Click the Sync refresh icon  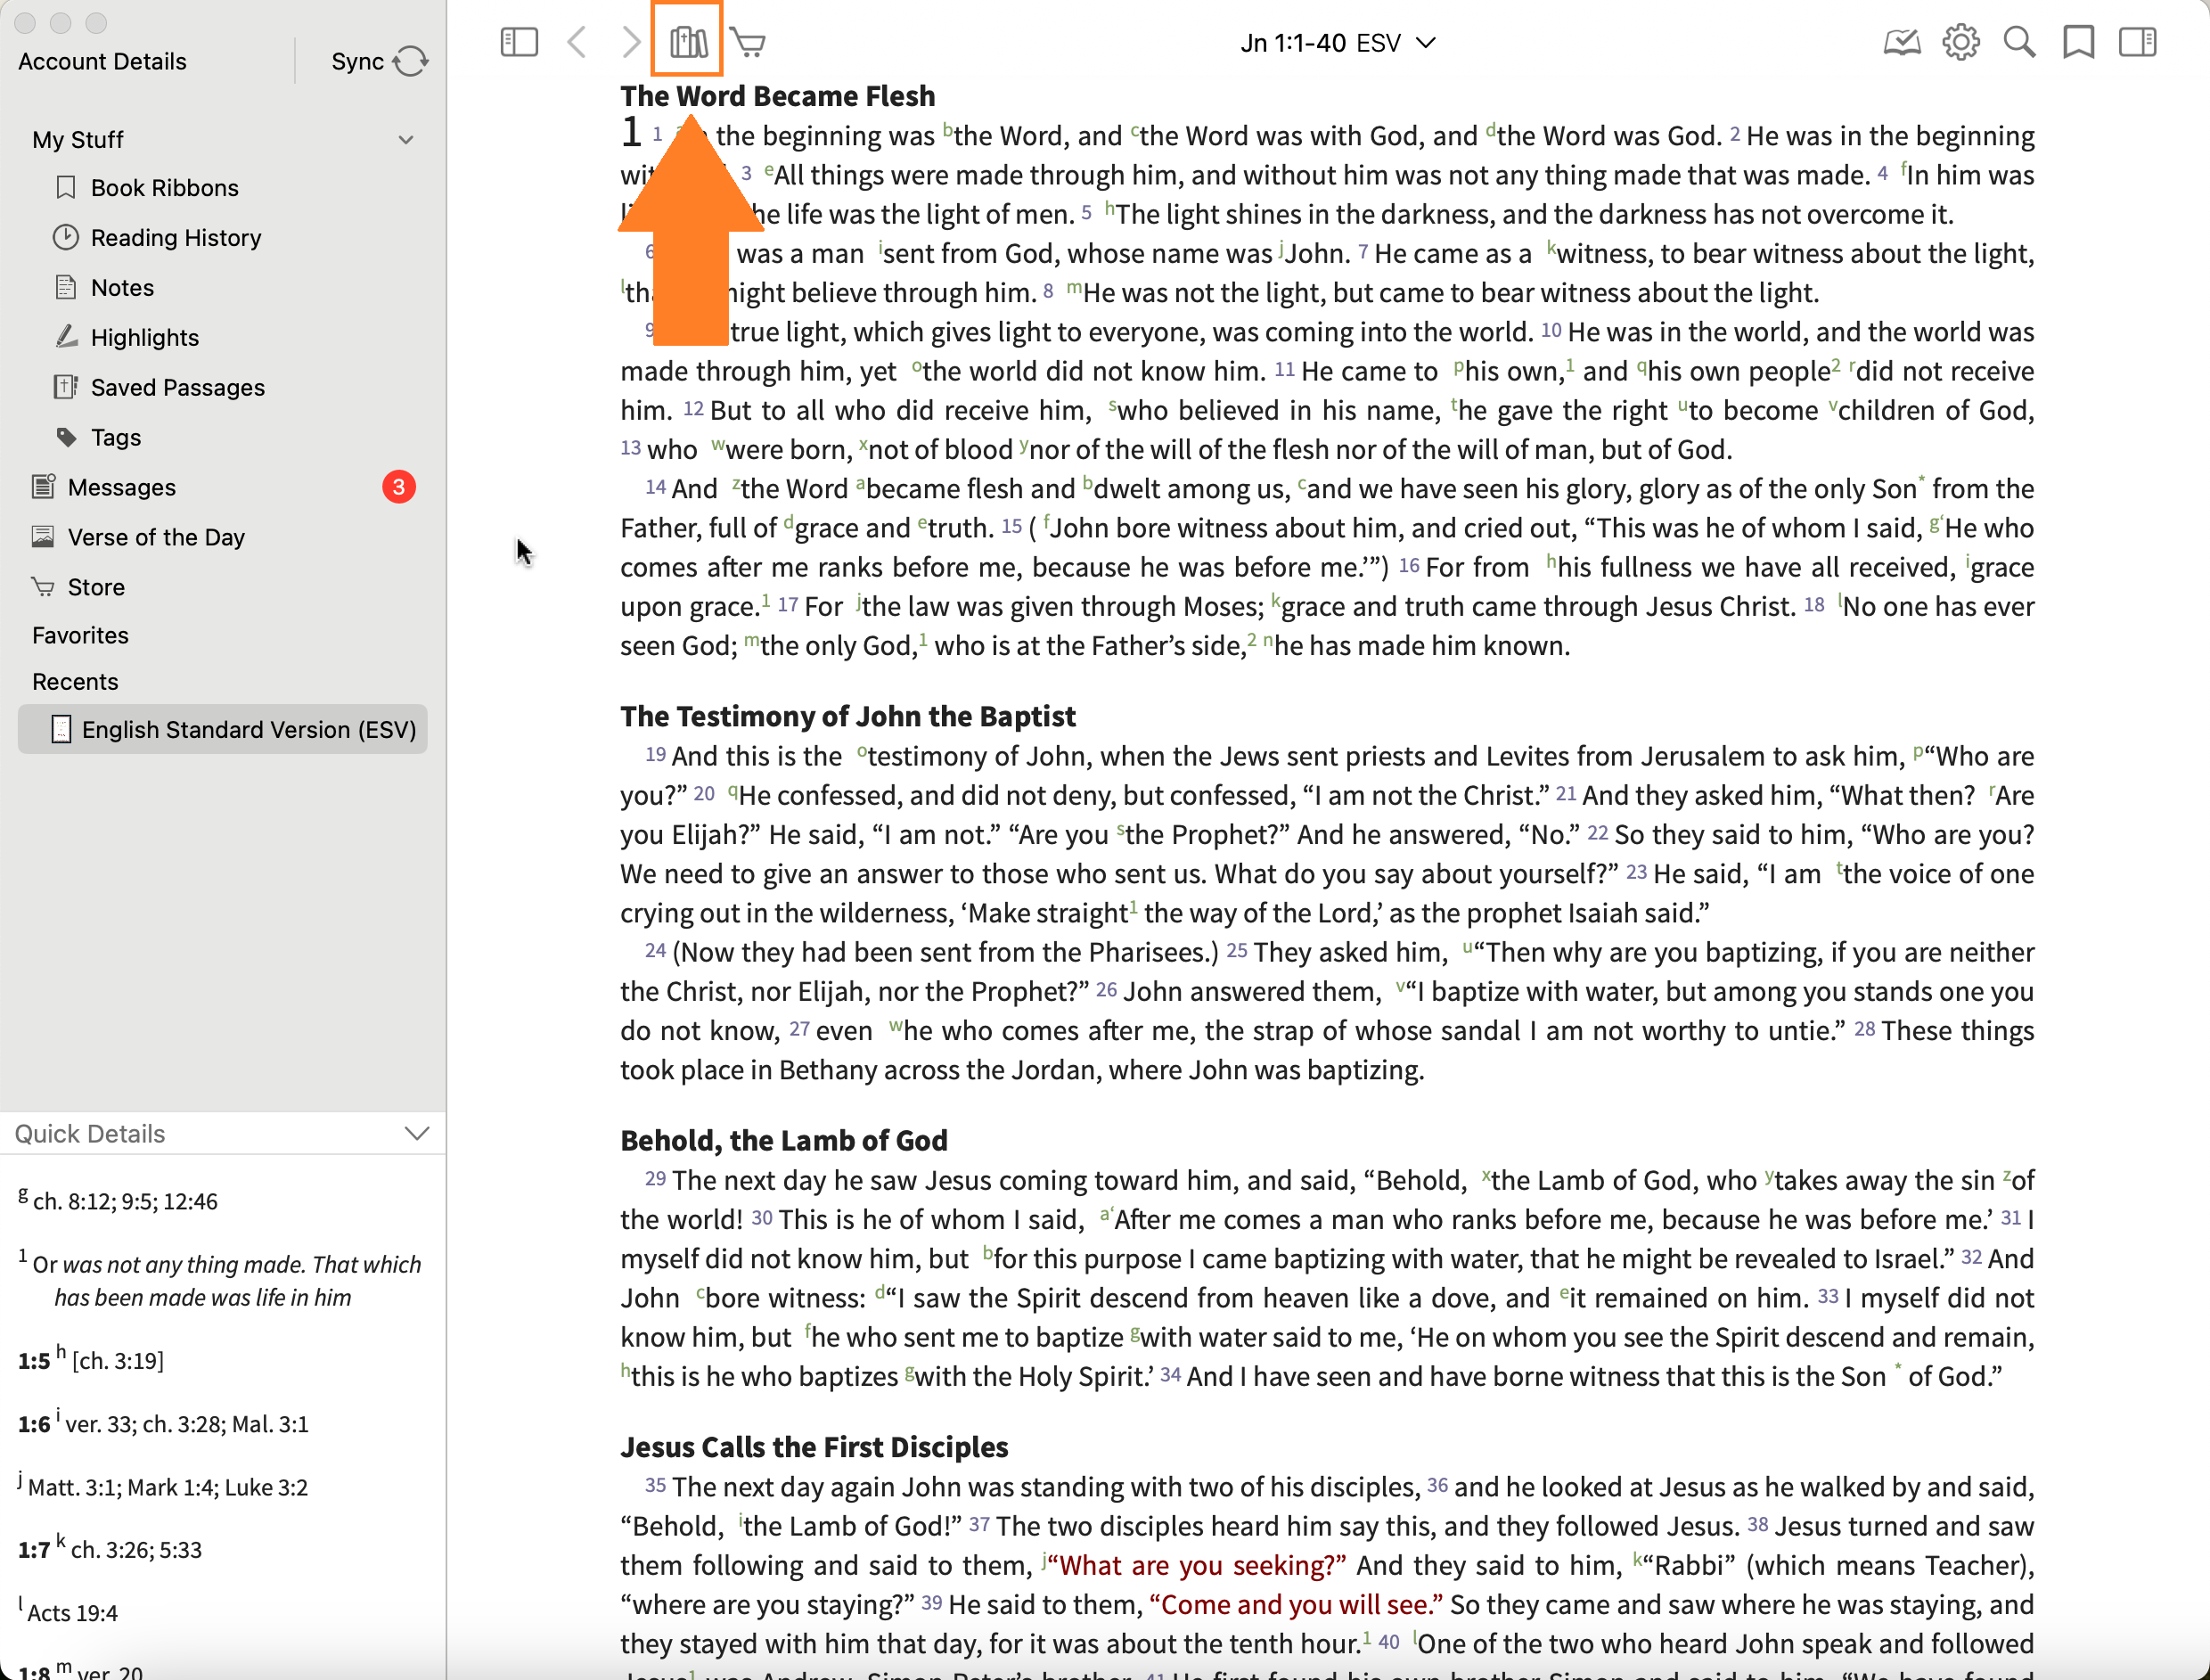coord(410,61)
